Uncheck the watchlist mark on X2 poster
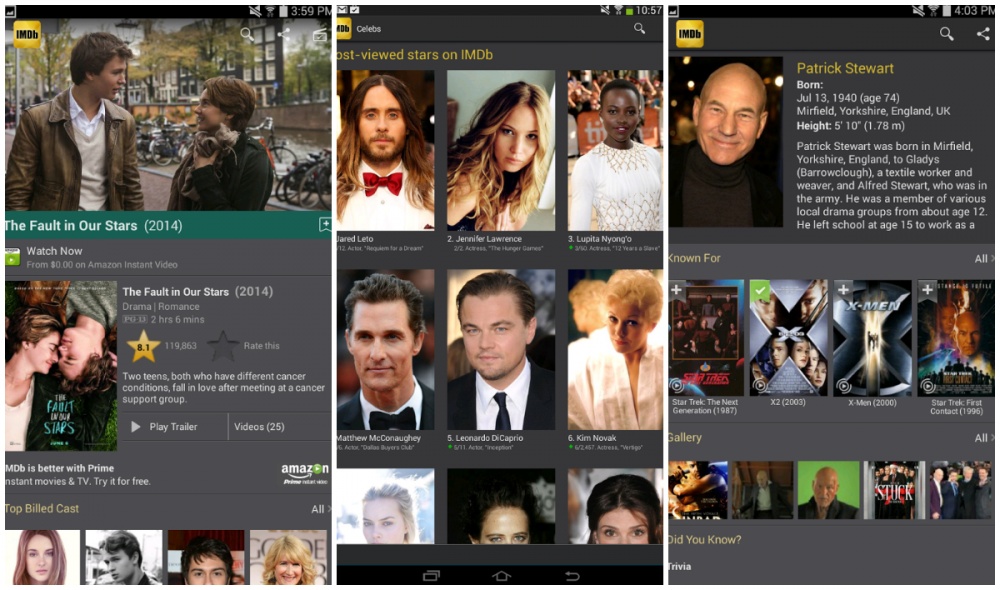 click(x=760, y=290)
